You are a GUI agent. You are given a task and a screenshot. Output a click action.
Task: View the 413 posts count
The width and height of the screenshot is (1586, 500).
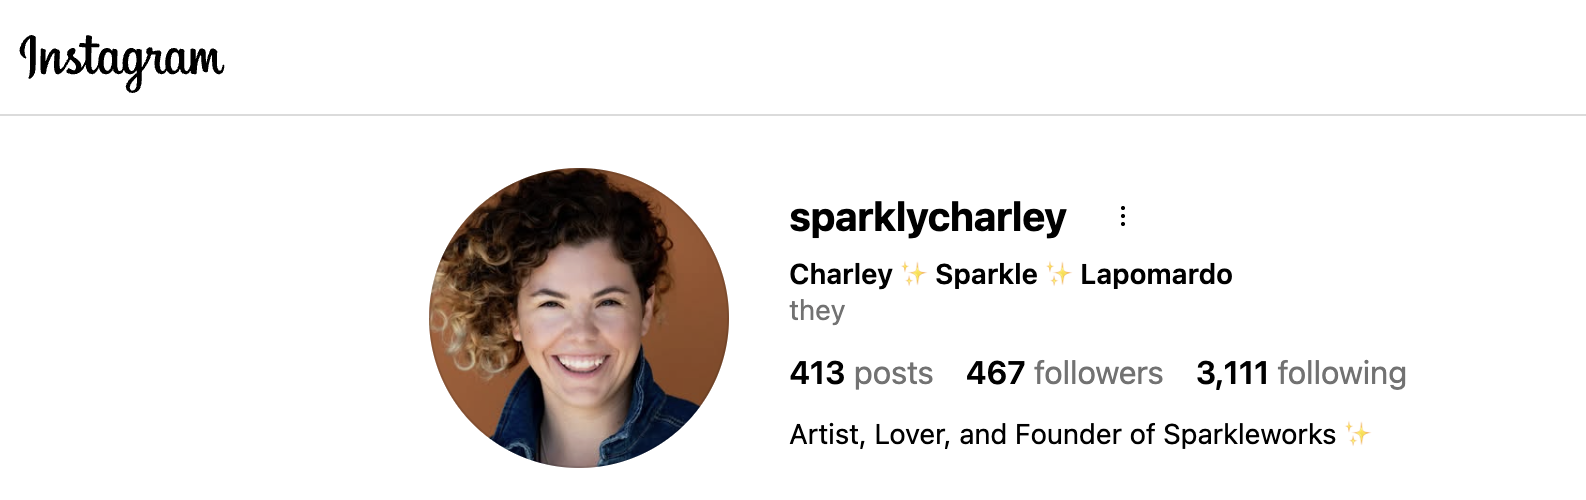[x=861, y=373]
